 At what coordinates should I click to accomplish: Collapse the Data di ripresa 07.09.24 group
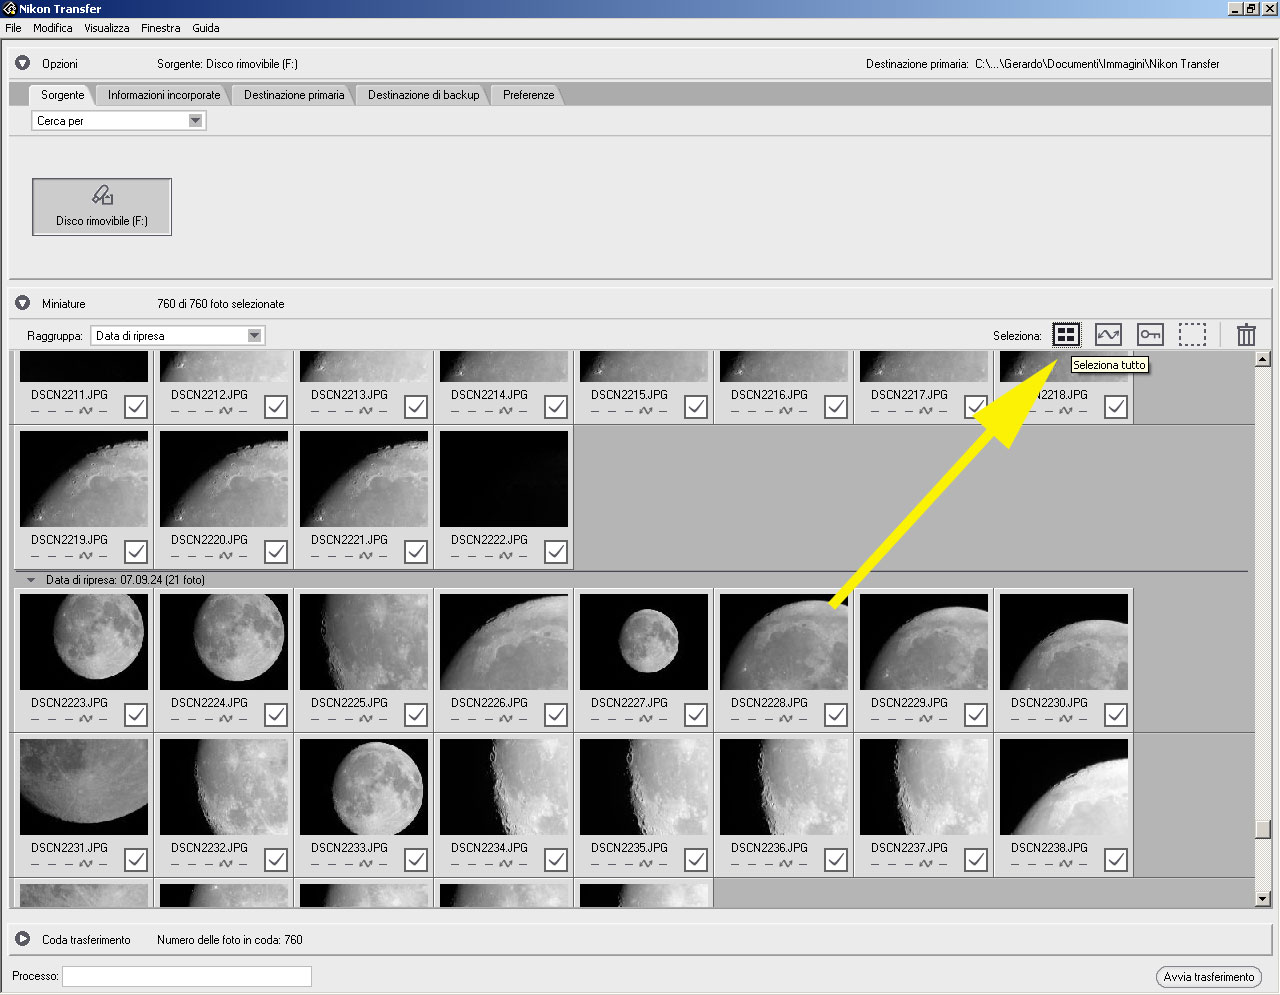pos(31,580)
